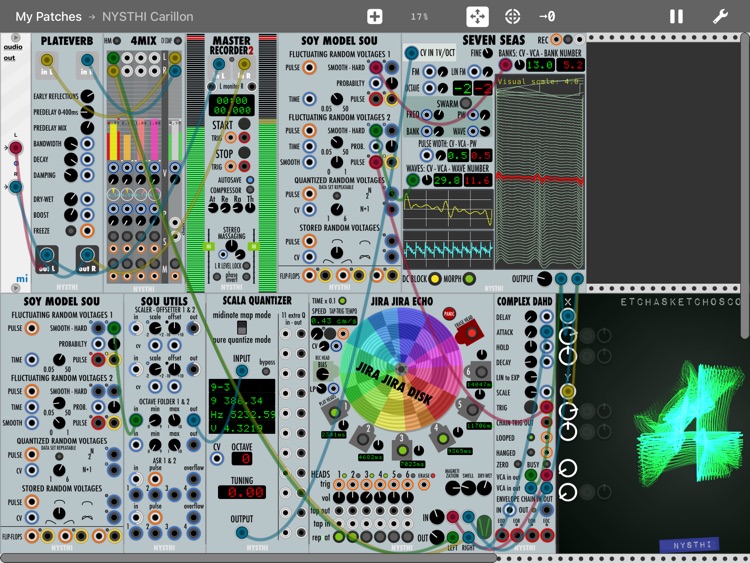Click the EARLY REFLECTIONS knob on Plateverb
Viewport: 750px width, 563px height.
87,96
